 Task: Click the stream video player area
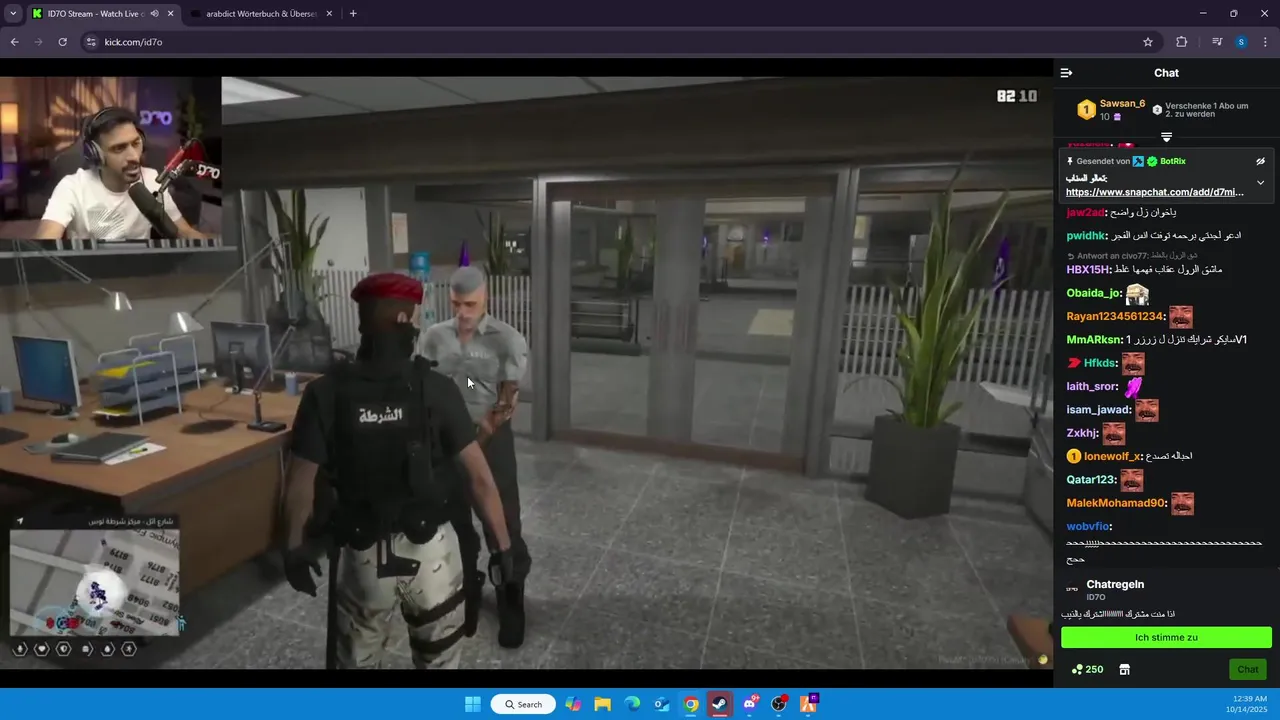[x=526, y=372]
